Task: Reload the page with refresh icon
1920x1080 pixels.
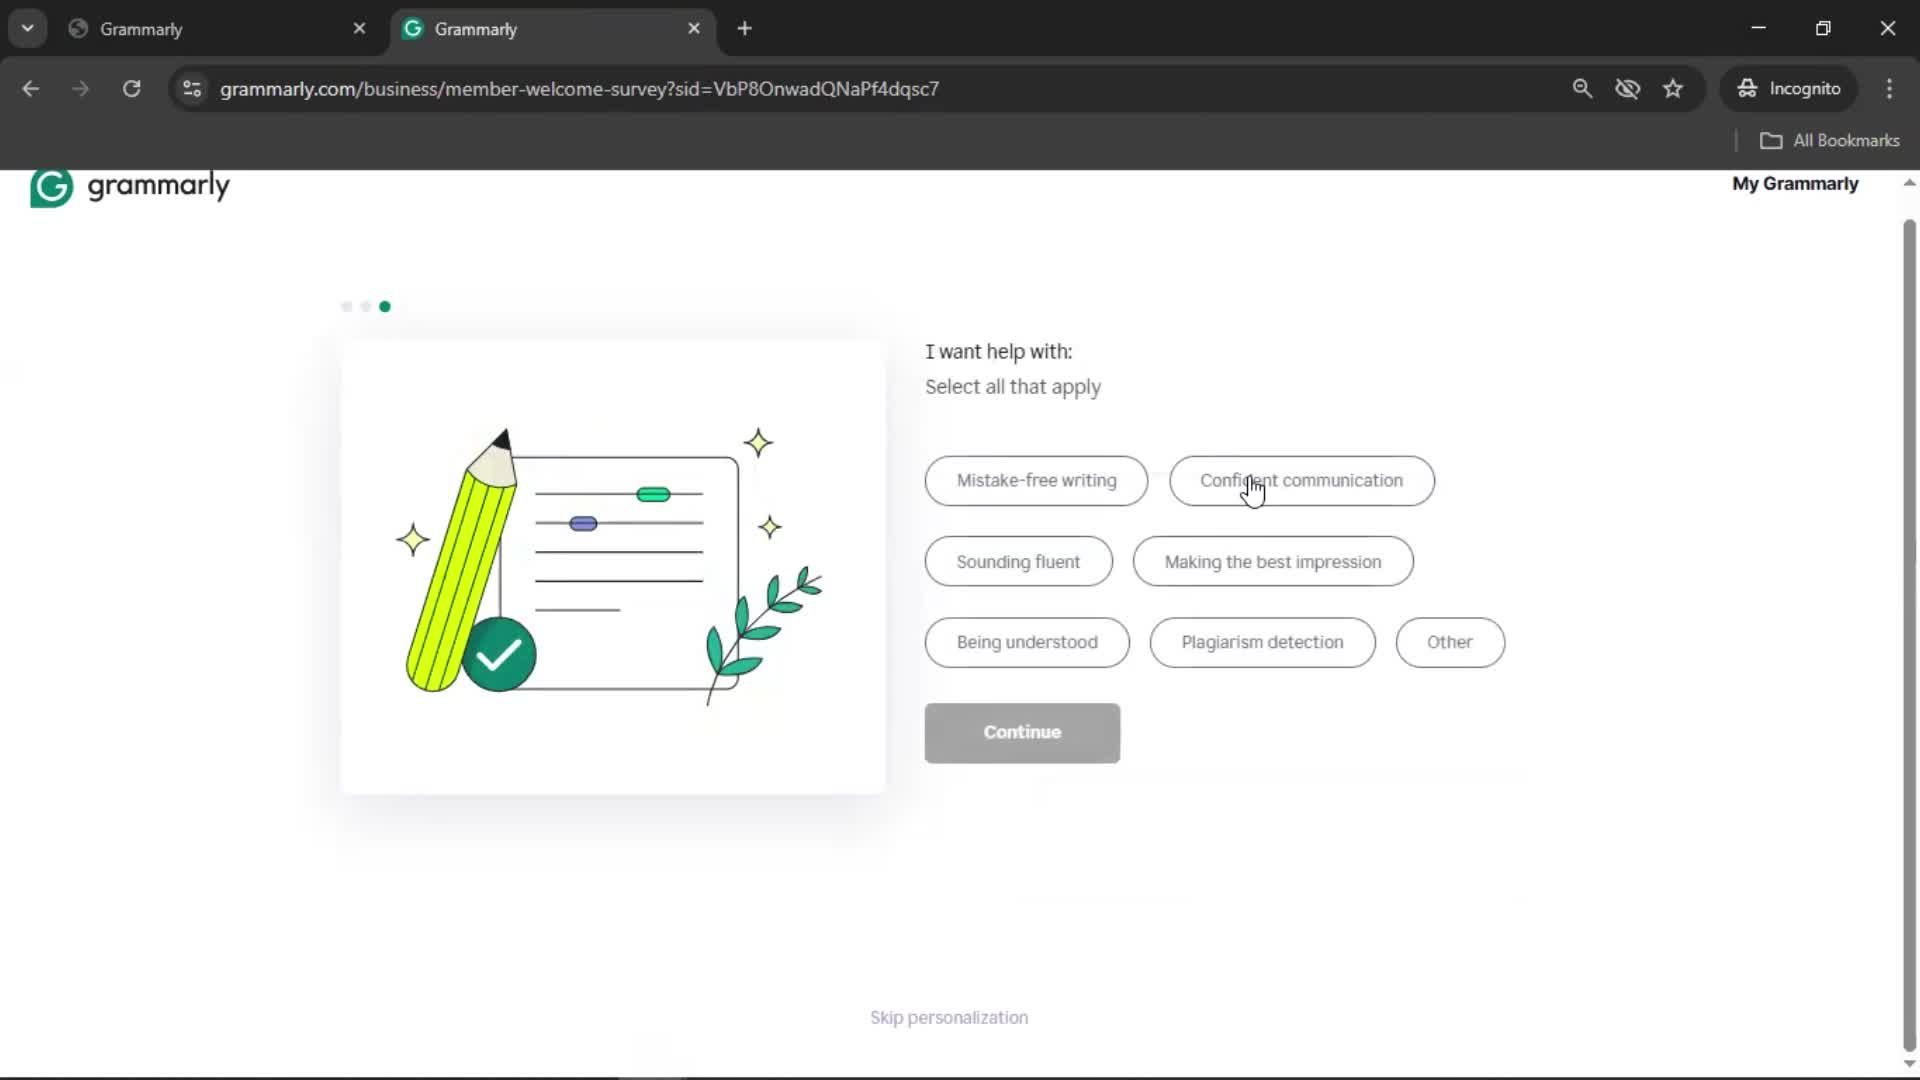Action: tap(131, 88)
